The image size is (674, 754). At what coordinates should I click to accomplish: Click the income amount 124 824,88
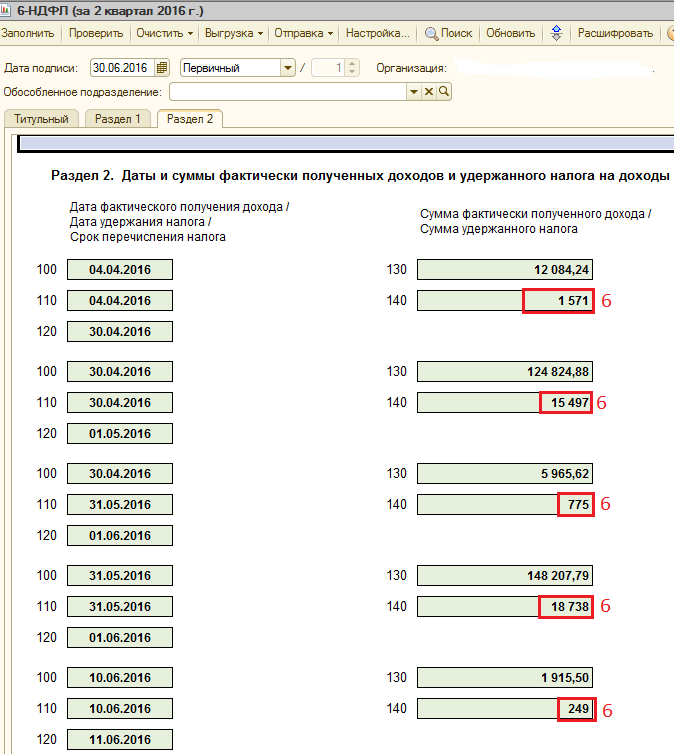505,372
